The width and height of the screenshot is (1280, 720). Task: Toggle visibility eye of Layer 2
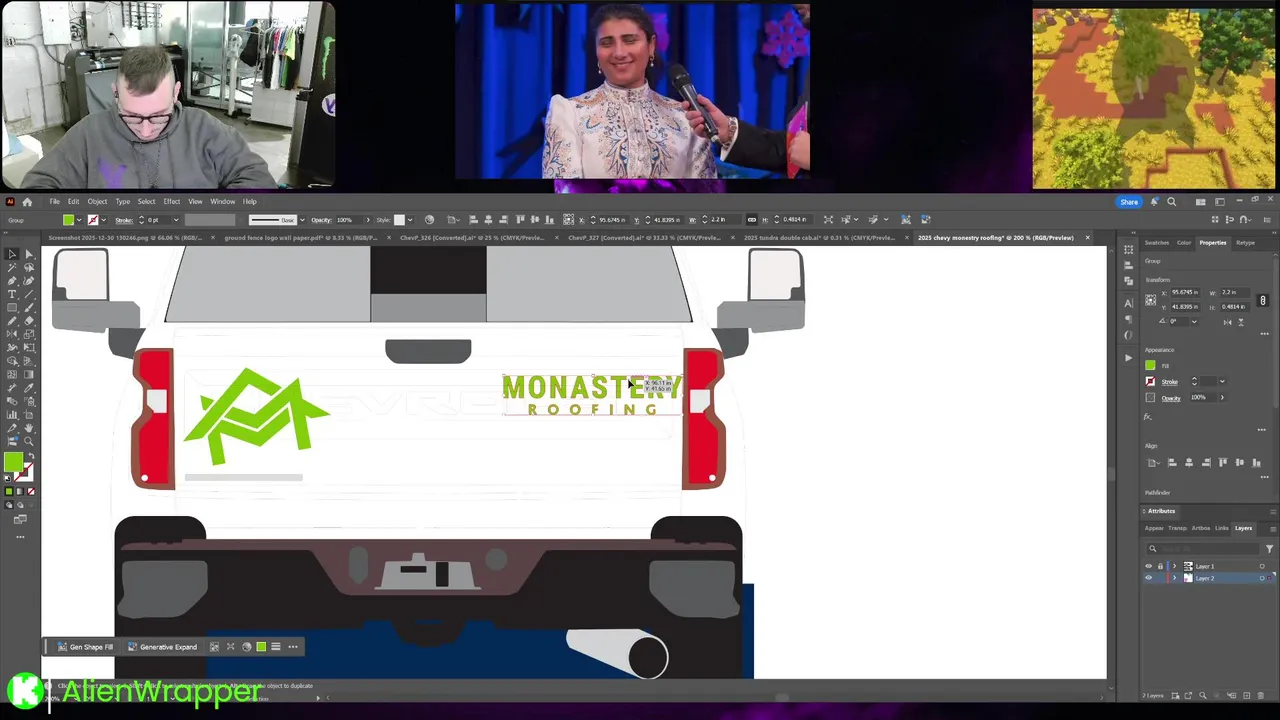[1149, 578]
